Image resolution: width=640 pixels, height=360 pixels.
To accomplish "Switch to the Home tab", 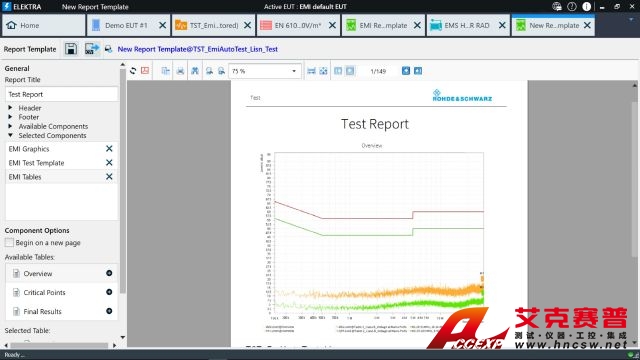I will pyautogui.click(x=44, y=25).
